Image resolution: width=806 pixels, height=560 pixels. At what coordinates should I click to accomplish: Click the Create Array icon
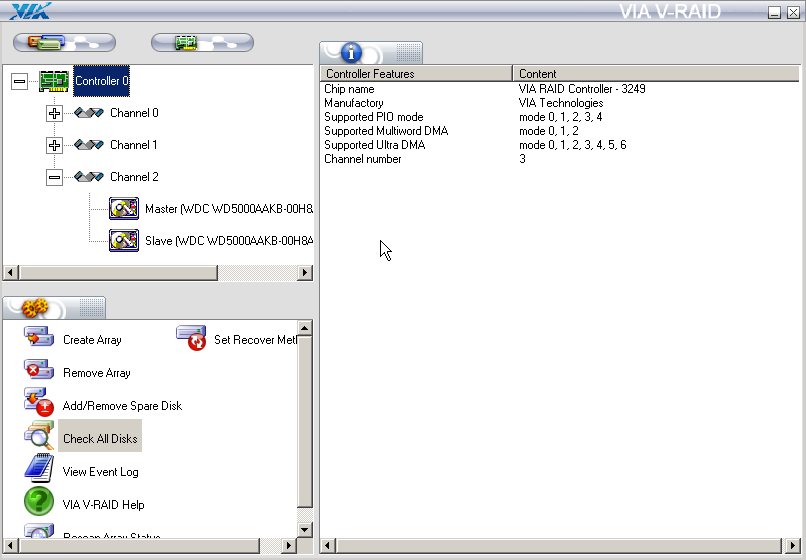tap(39, 337)
